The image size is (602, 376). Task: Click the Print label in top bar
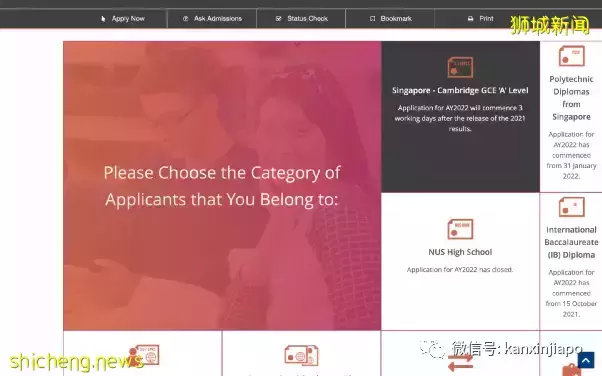(x=486, y=18)
